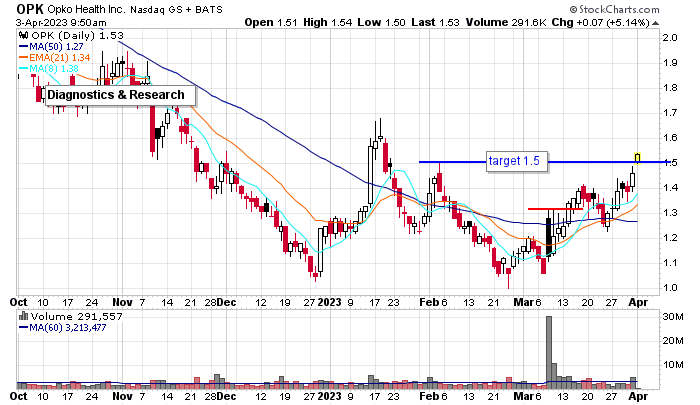Image resolution: width=700 pixels, height=405 pixels.
Task: Click the 10M volume axis label
Action: (x=673, y=364)
